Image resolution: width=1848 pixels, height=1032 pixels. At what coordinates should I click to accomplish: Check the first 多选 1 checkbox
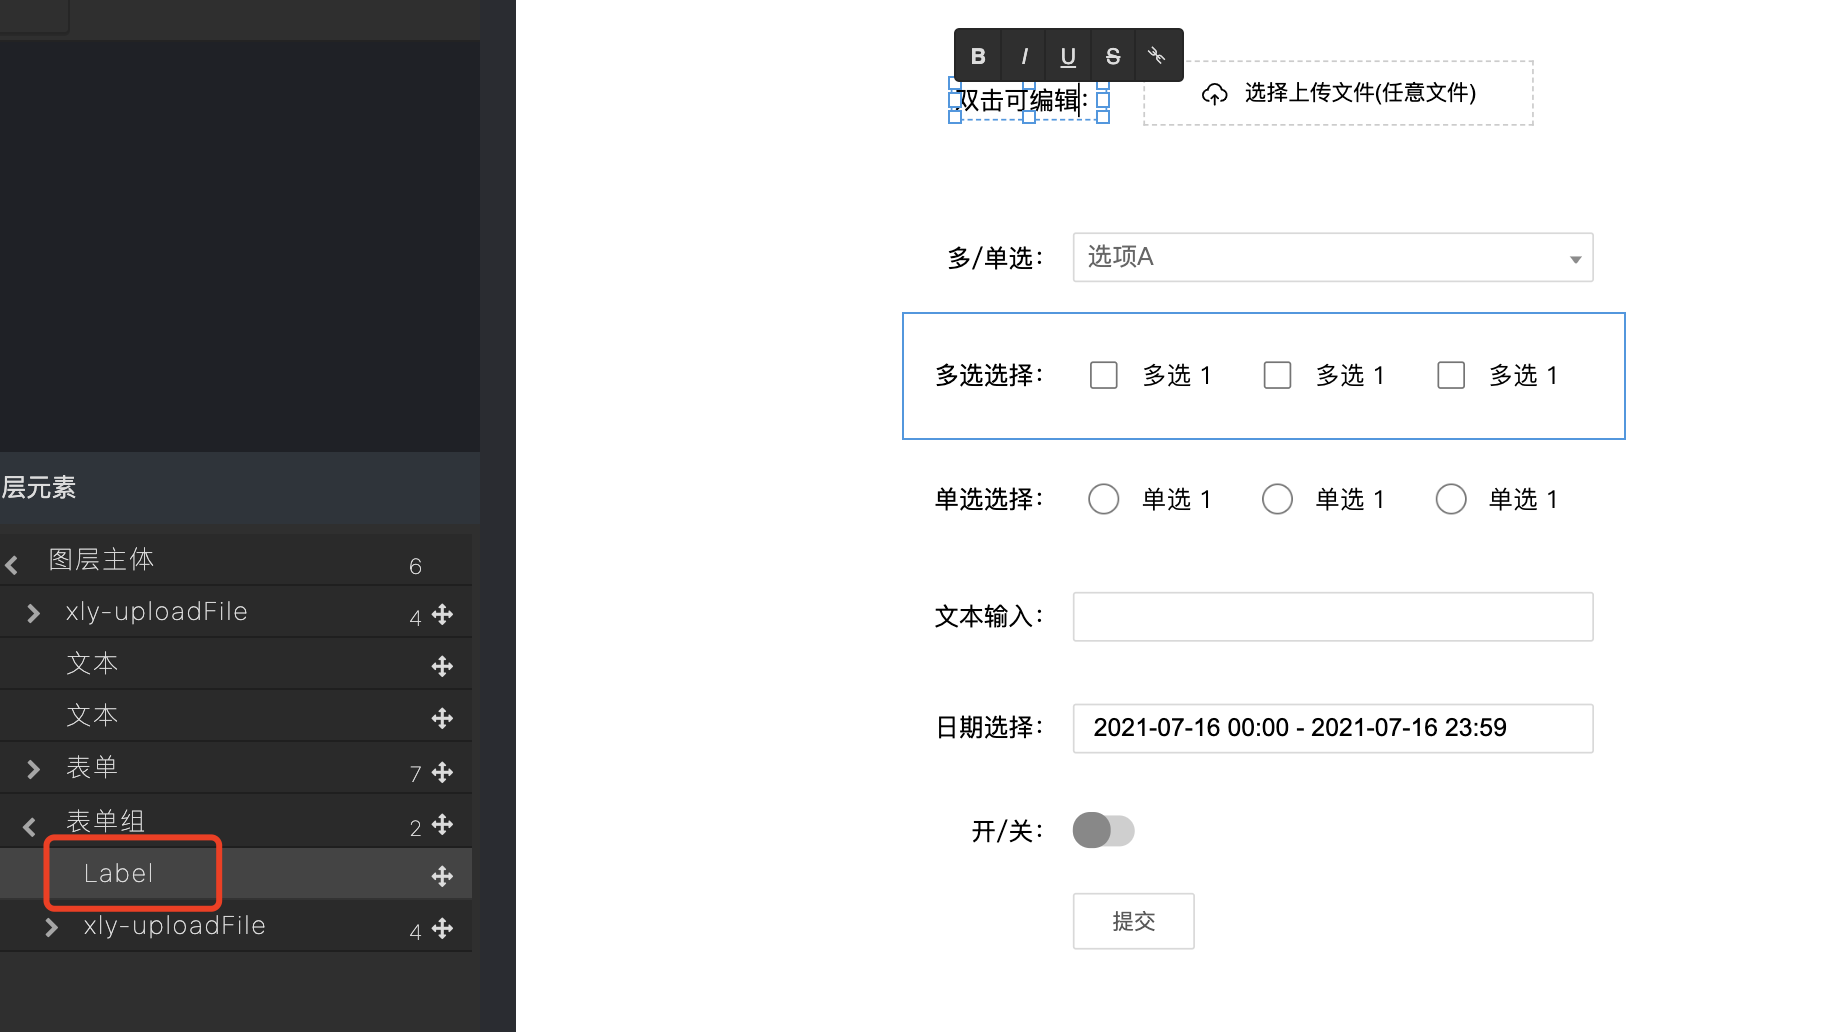point(1103,375)
